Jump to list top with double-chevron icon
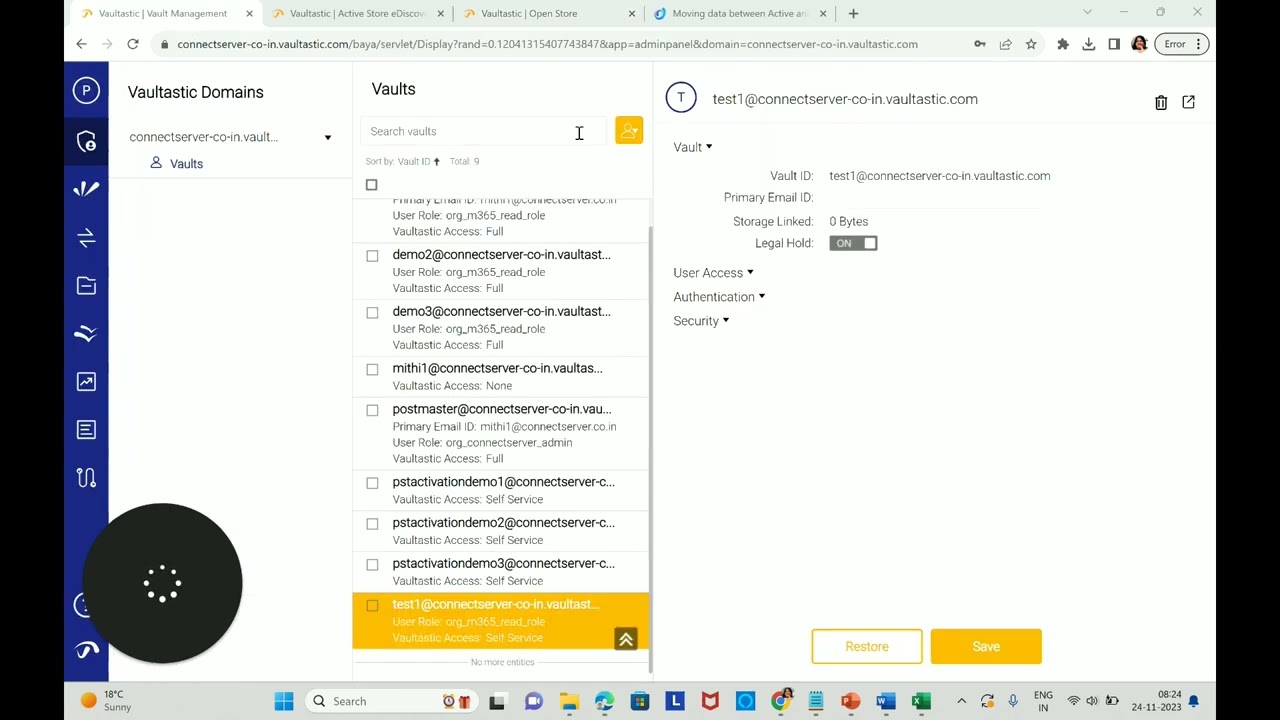 coord(626,639)
